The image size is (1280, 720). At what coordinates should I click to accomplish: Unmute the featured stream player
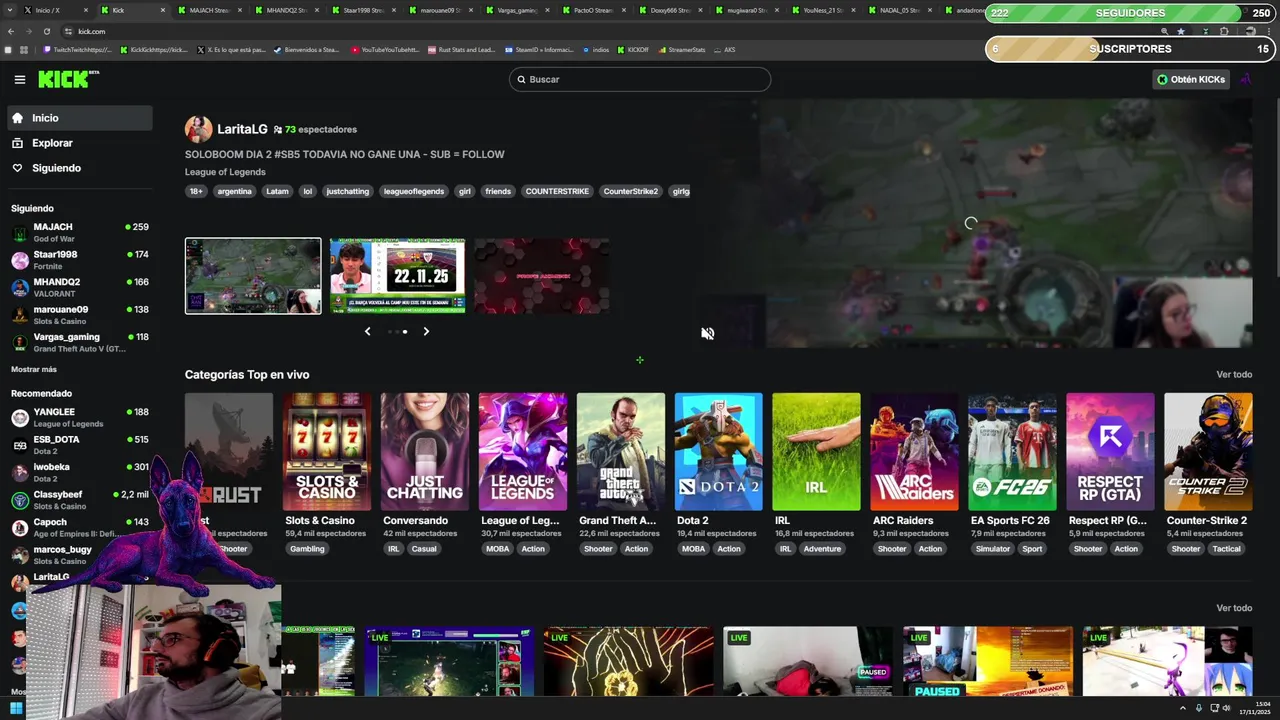(707, 333)
